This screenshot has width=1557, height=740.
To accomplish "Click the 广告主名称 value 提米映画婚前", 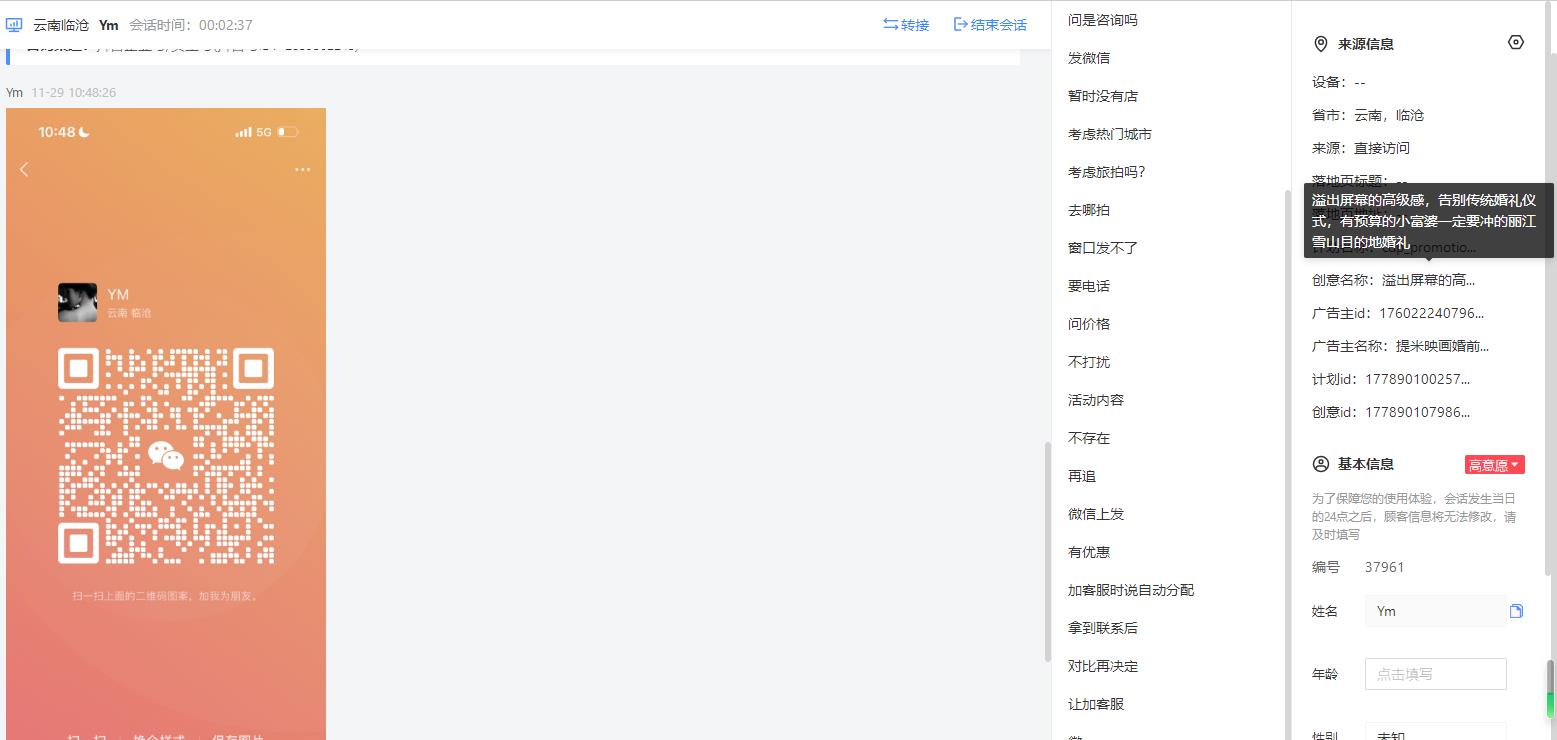I will click(x=1442, y=346).
